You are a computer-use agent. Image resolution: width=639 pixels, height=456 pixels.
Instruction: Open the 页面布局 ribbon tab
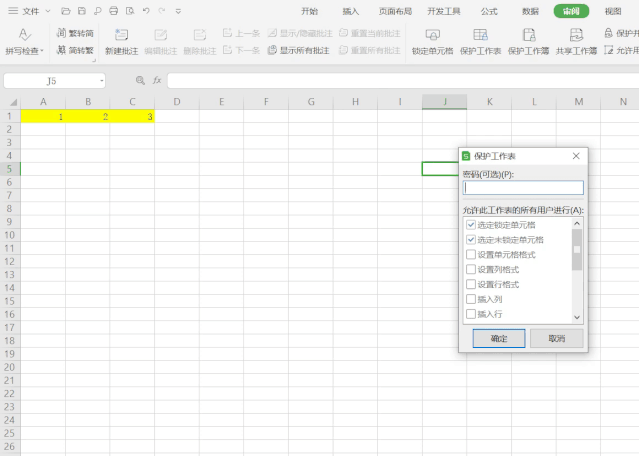pyautogui.click(x=394, y=11)
